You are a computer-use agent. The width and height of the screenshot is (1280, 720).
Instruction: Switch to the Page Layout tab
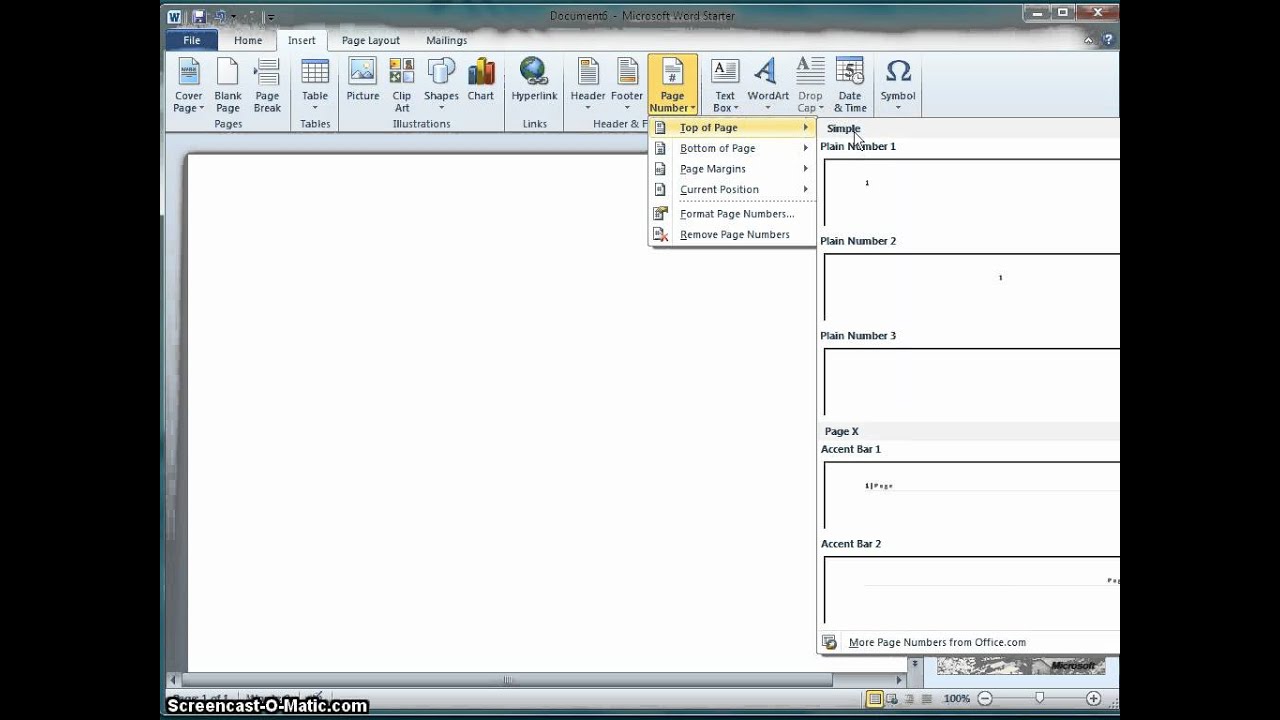370,40
